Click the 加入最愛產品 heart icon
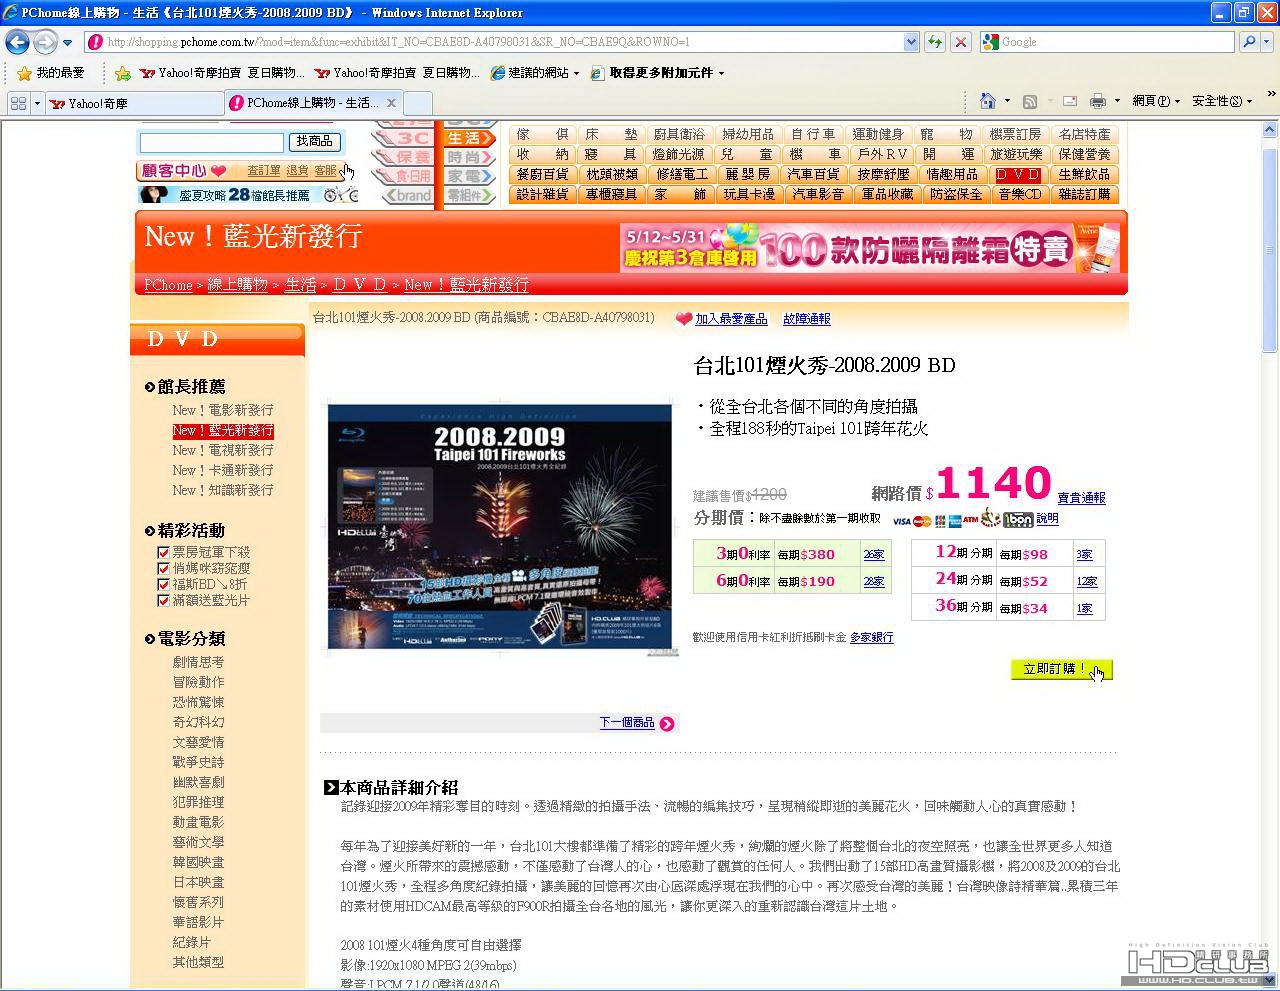This screenshot has height=991, width=1280. click(x=684, y=319)
